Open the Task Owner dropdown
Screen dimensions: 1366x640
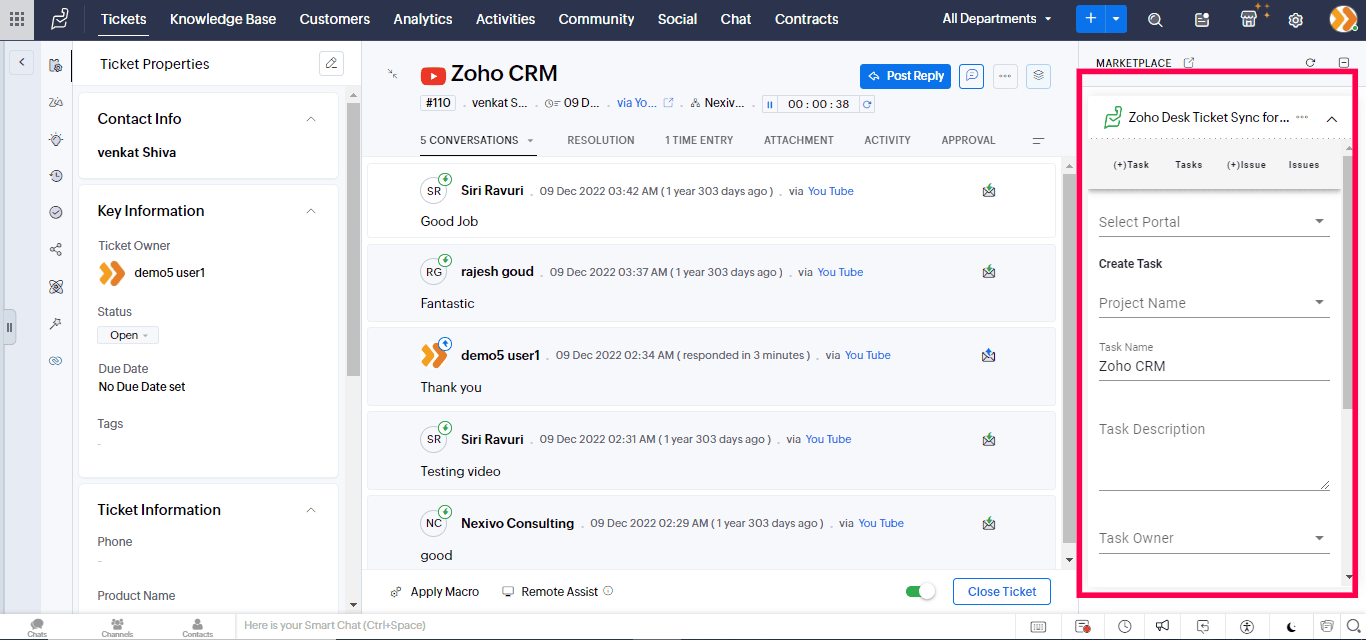click(x=1214, y=538)
